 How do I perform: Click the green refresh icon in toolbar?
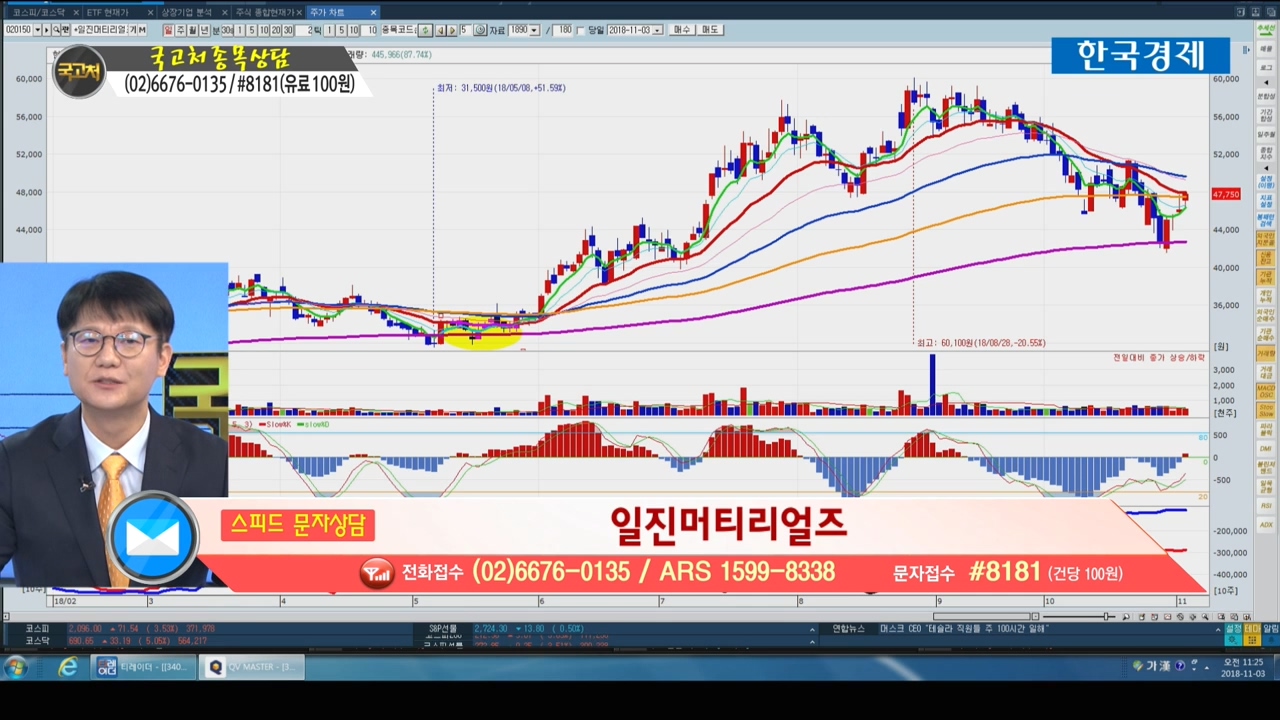click(425, 30)
